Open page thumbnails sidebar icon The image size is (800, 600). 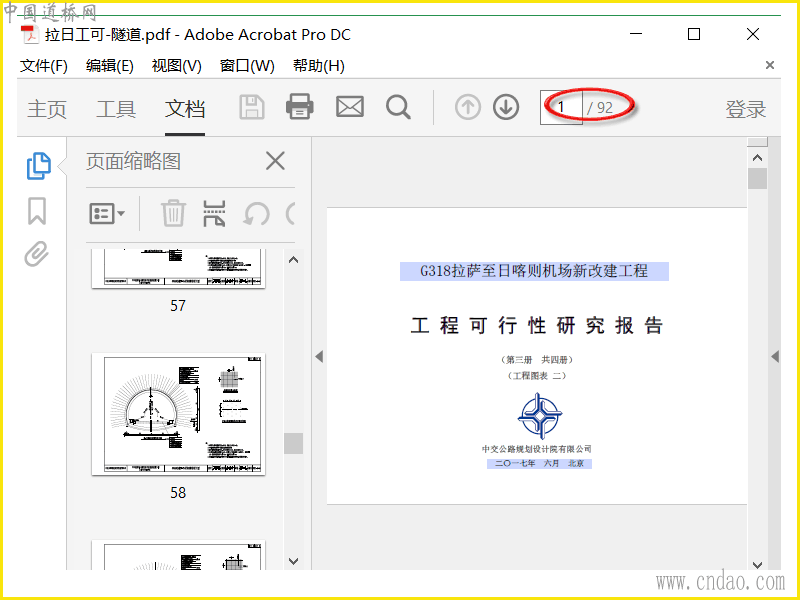click(x=38, y=166)
